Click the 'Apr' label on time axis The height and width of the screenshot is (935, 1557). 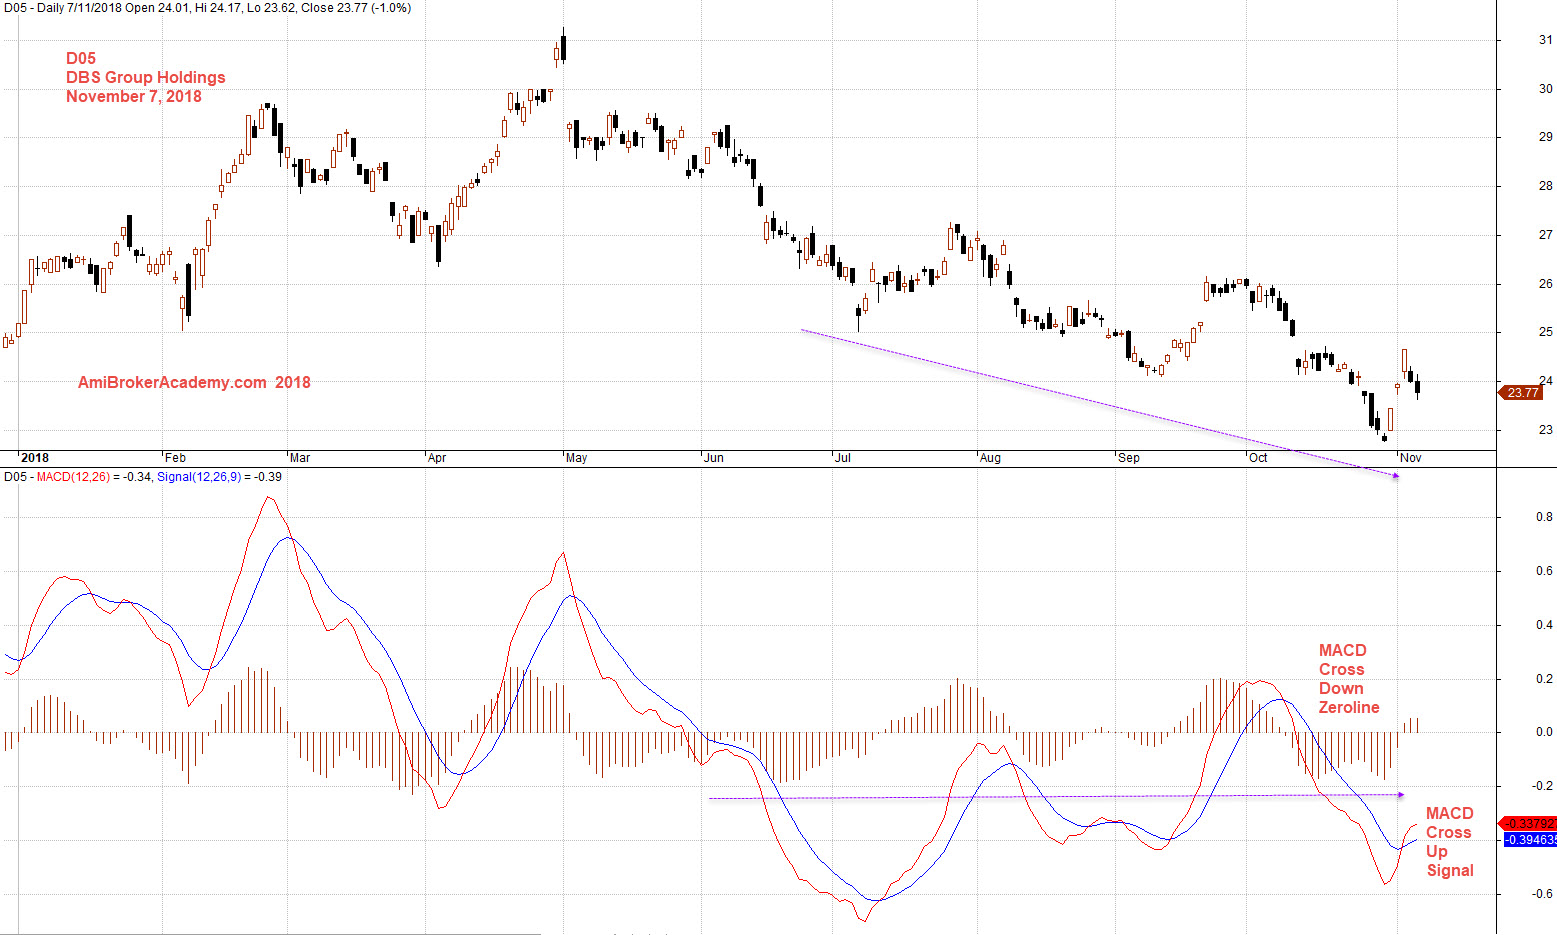pos(436,458)
